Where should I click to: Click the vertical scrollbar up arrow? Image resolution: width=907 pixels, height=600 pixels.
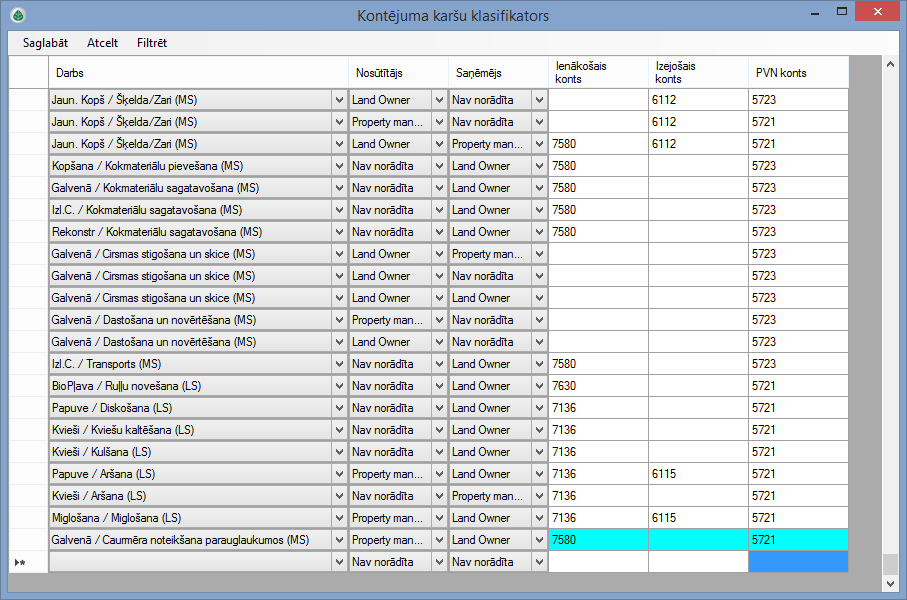tap(890, 64)
